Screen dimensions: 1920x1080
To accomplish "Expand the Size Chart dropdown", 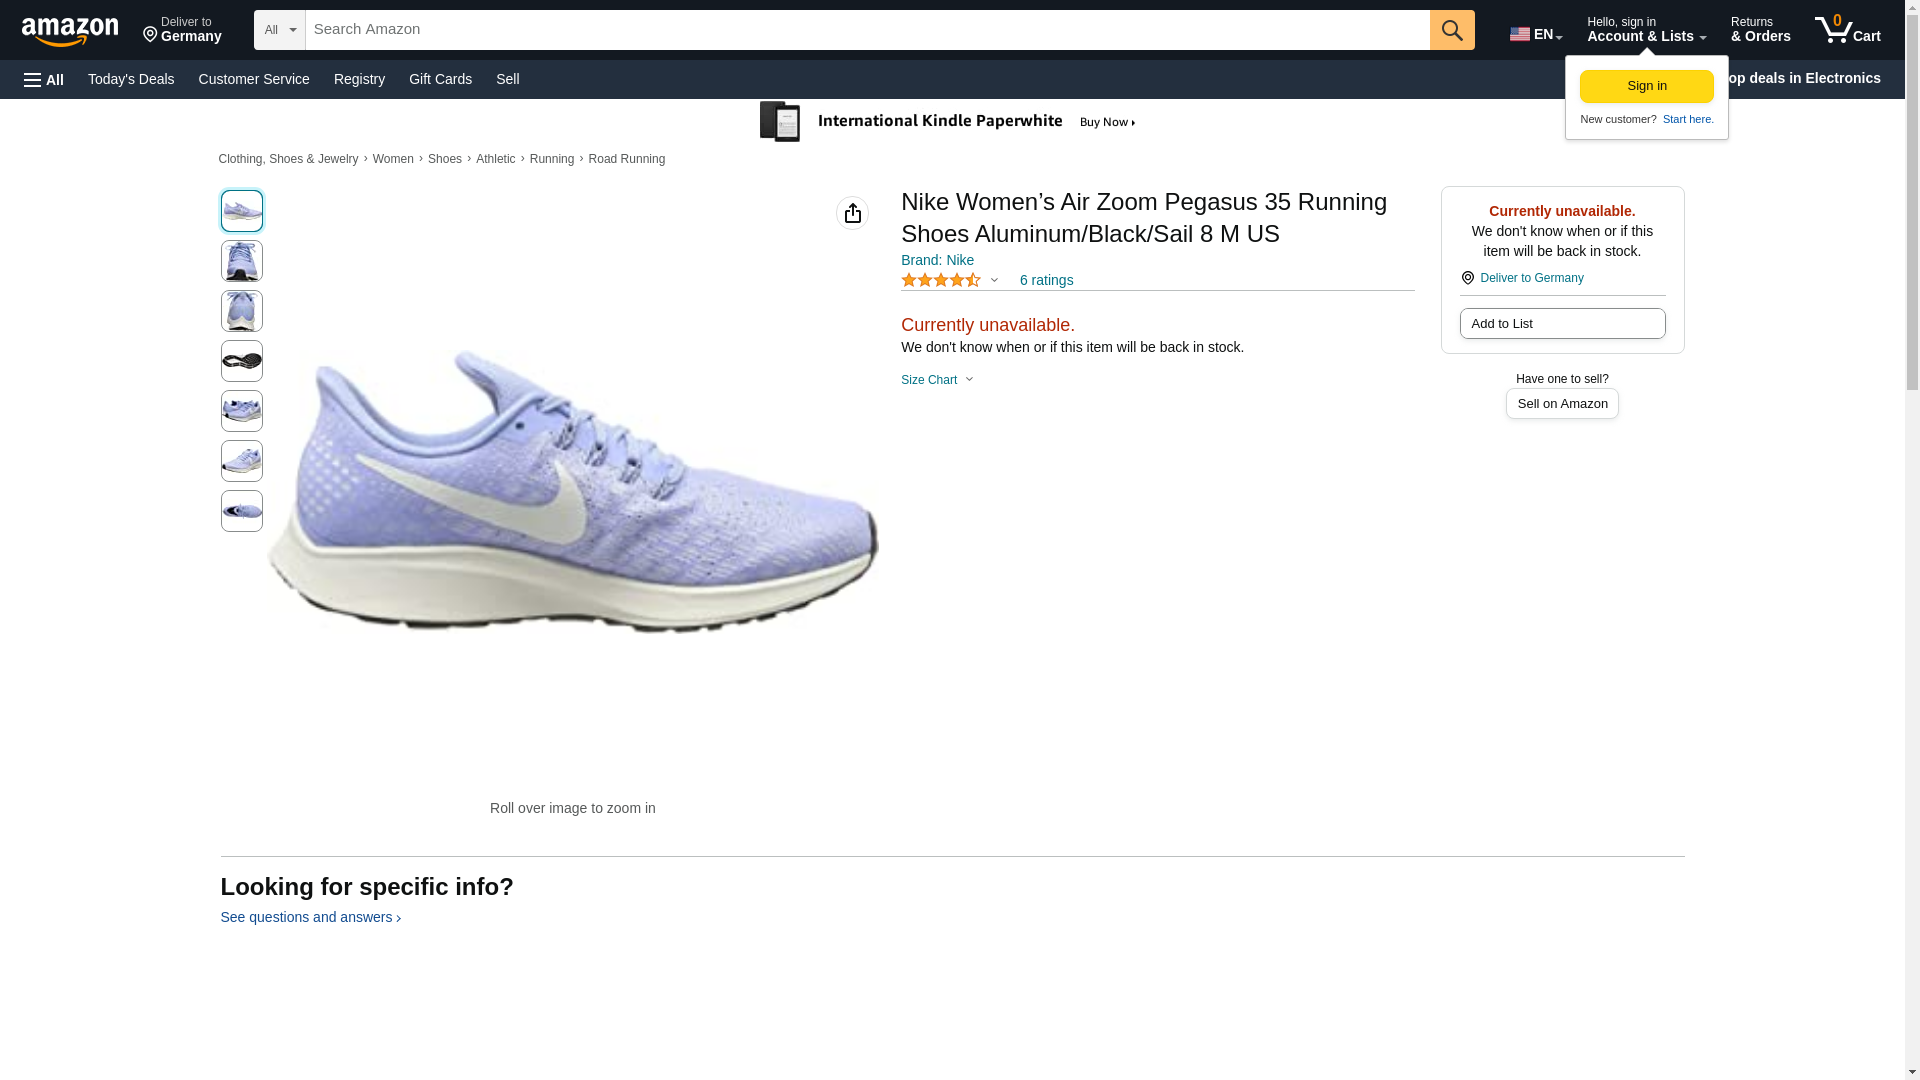I will pos(937,380).
